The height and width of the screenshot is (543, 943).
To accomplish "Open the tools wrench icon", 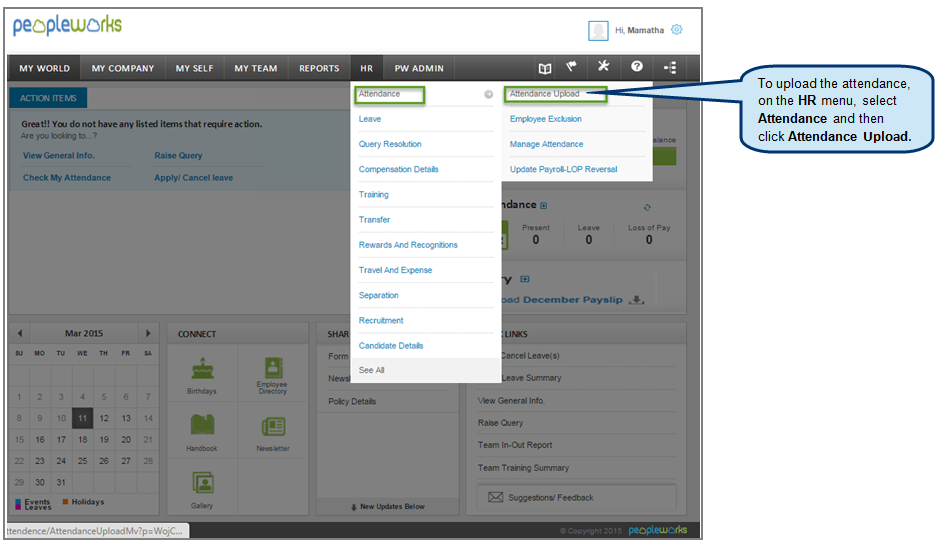I will tap(603, 66).
